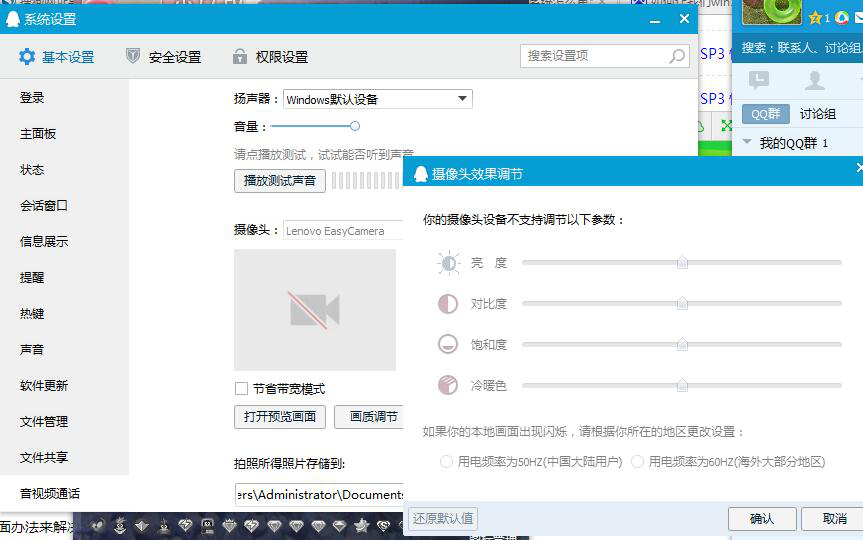Click 取消 in camera effect dialog
This screenshot has width=863, height=540.
coord(834,519)
